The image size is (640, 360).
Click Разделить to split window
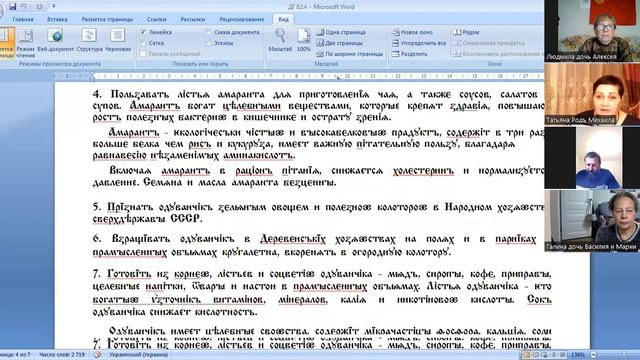coord(410,54)
